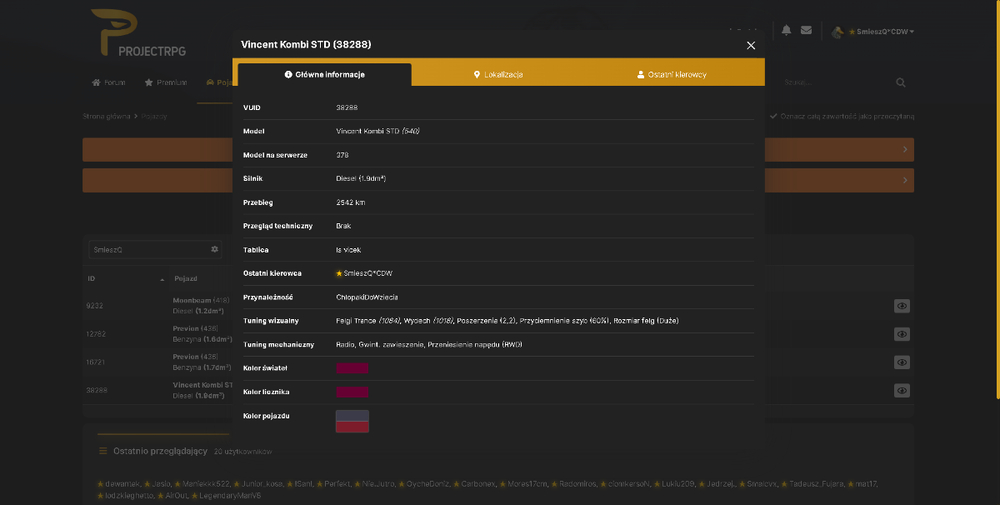The width and height of the screenshot is (1000, 505).
Task: Close the Vincent Kombi STD dialog
Action: coord(751,45)
